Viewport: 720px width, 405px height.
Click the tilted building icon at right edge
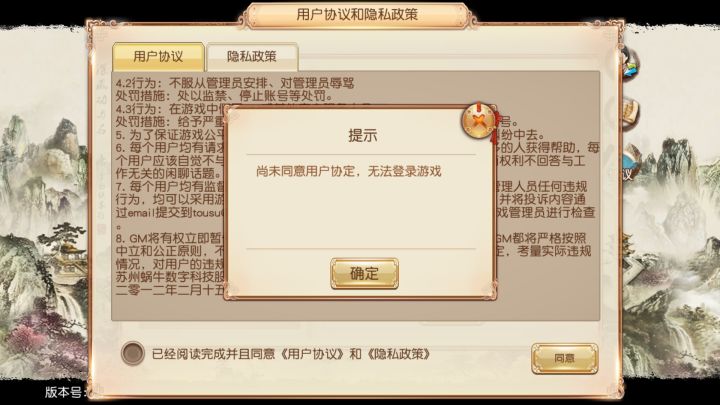click(x=633, y=266)
